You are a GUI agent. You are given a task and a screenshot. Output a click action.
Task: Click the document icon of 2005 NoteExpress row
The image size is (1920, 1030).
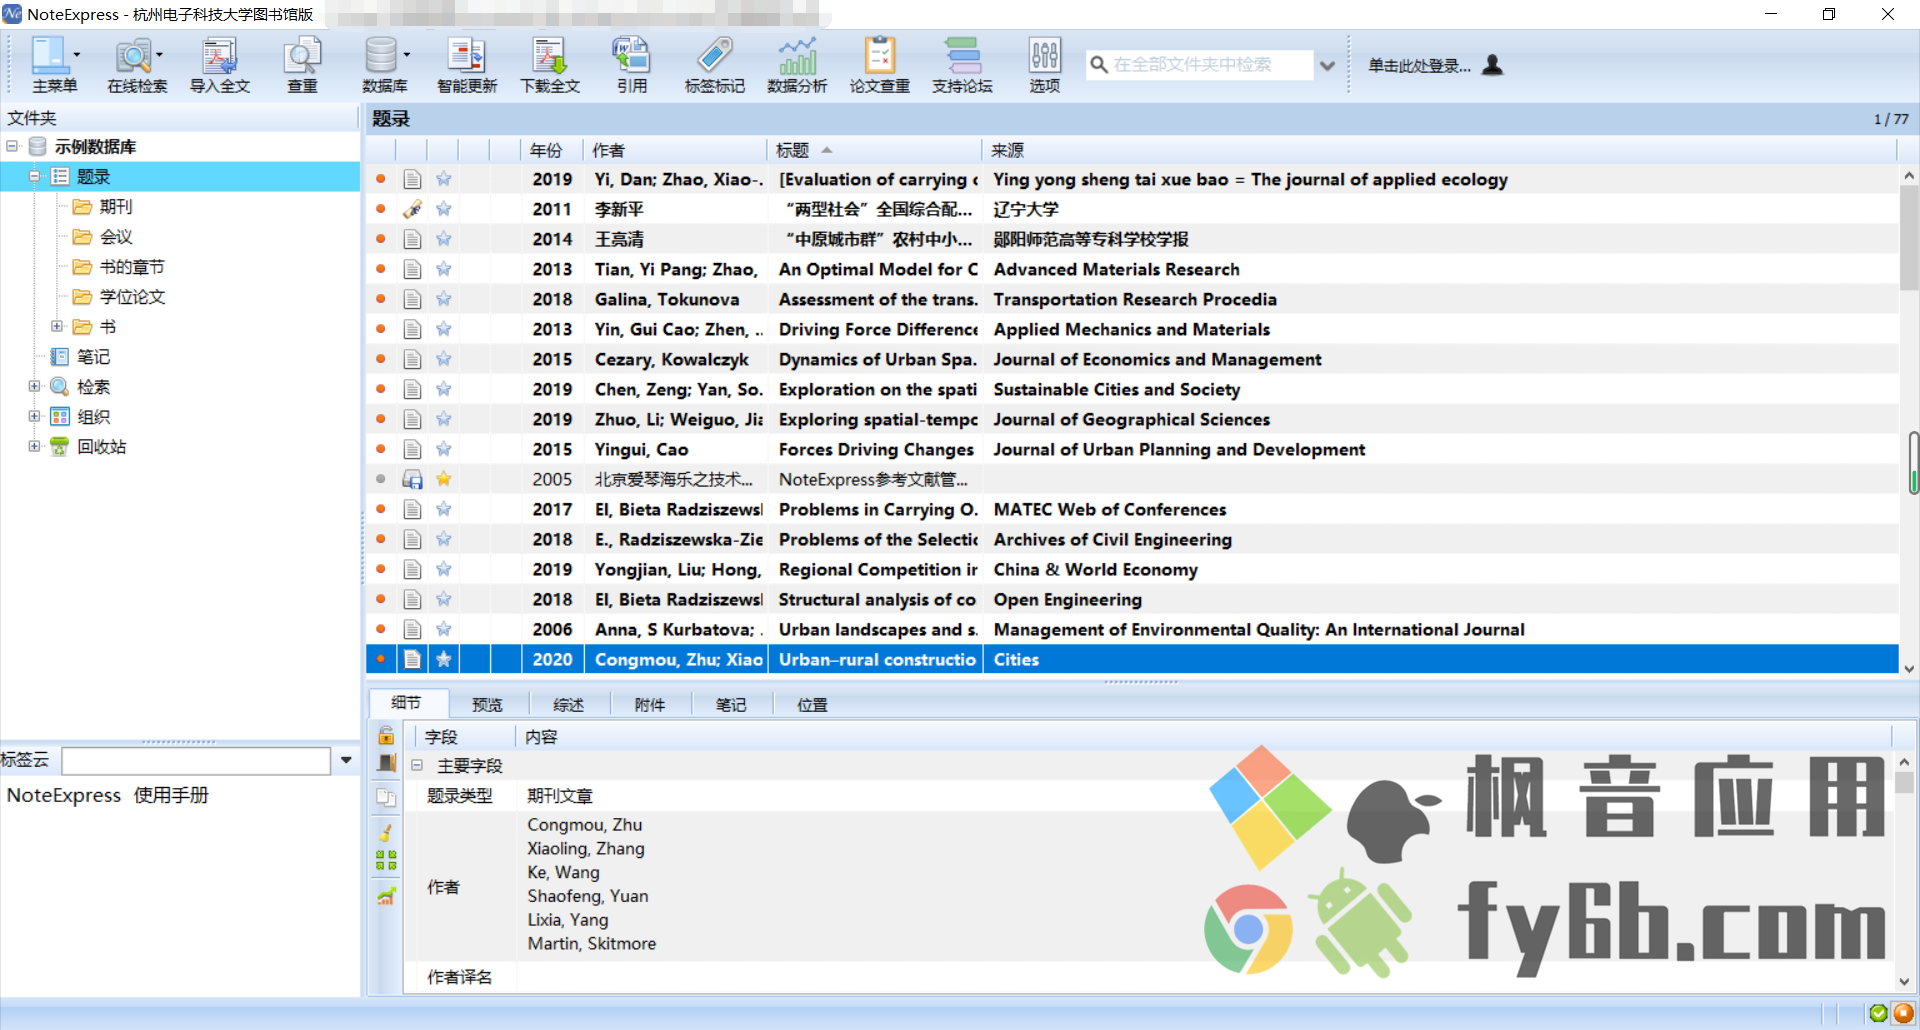[x=412, y=479]
